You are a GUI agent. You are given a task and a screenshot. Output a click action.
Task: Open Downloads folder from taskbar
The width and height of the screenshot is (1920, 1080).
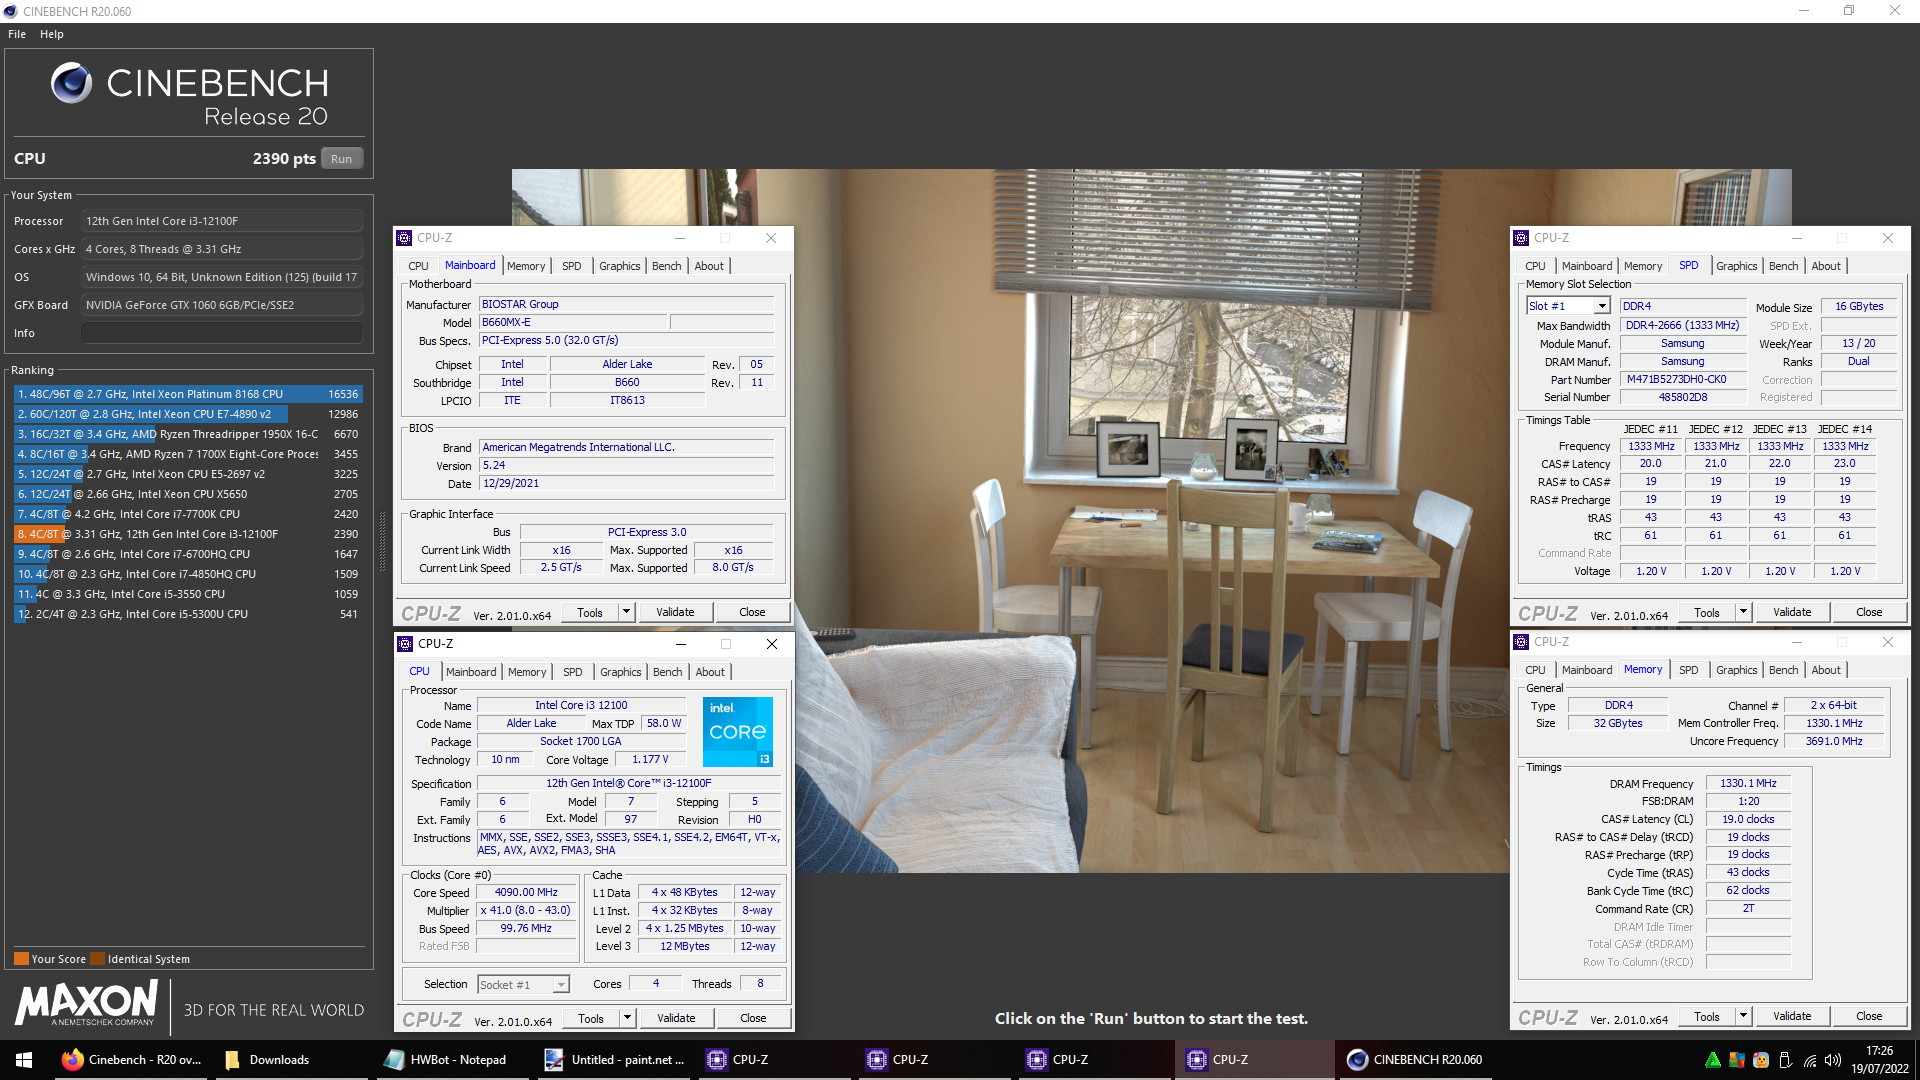pos(267,1060)
